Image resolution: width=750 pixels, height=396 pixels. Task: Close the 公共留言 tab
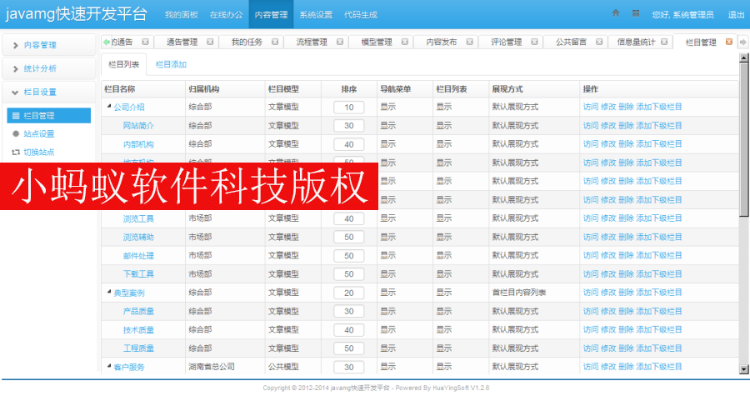pyautogui.click(x=599, y=42)
